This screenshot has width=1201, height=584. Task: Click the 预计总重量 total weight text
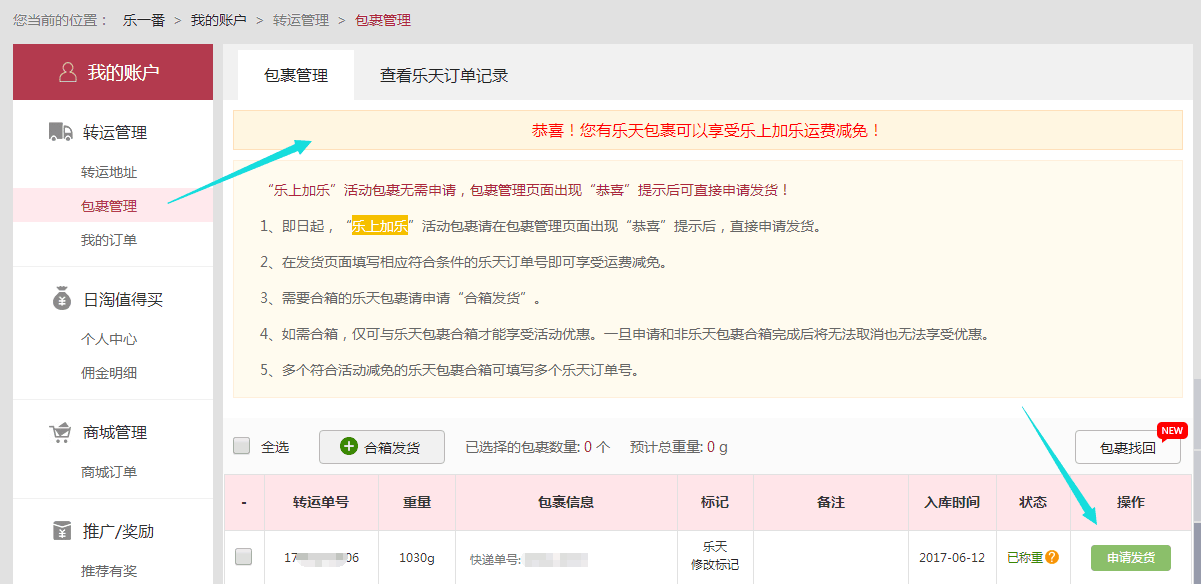click(679, 447)
